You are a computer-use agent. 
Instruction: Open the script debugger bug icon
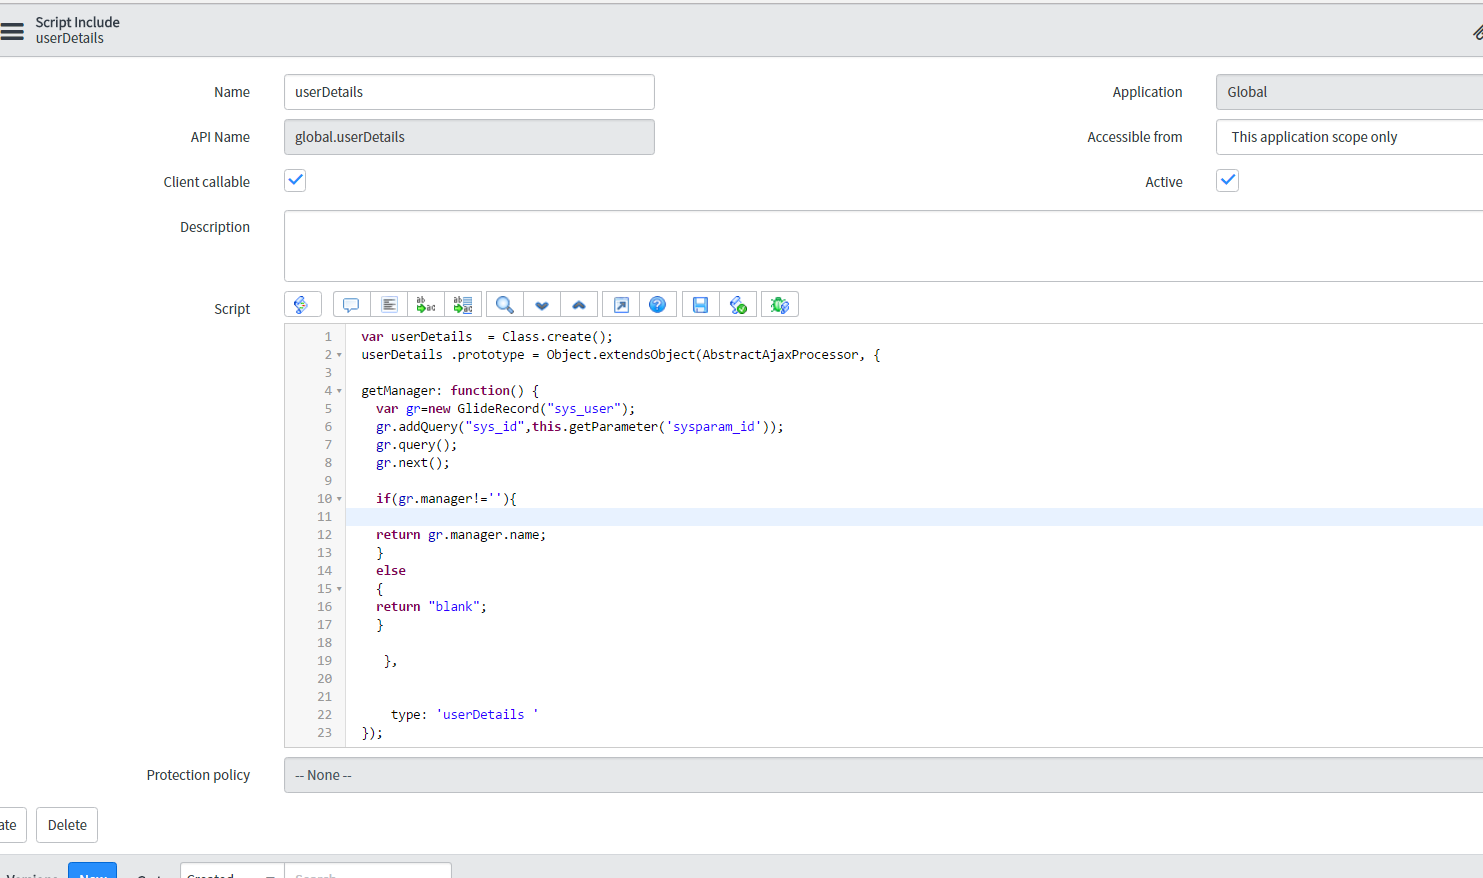click(780, 305)
